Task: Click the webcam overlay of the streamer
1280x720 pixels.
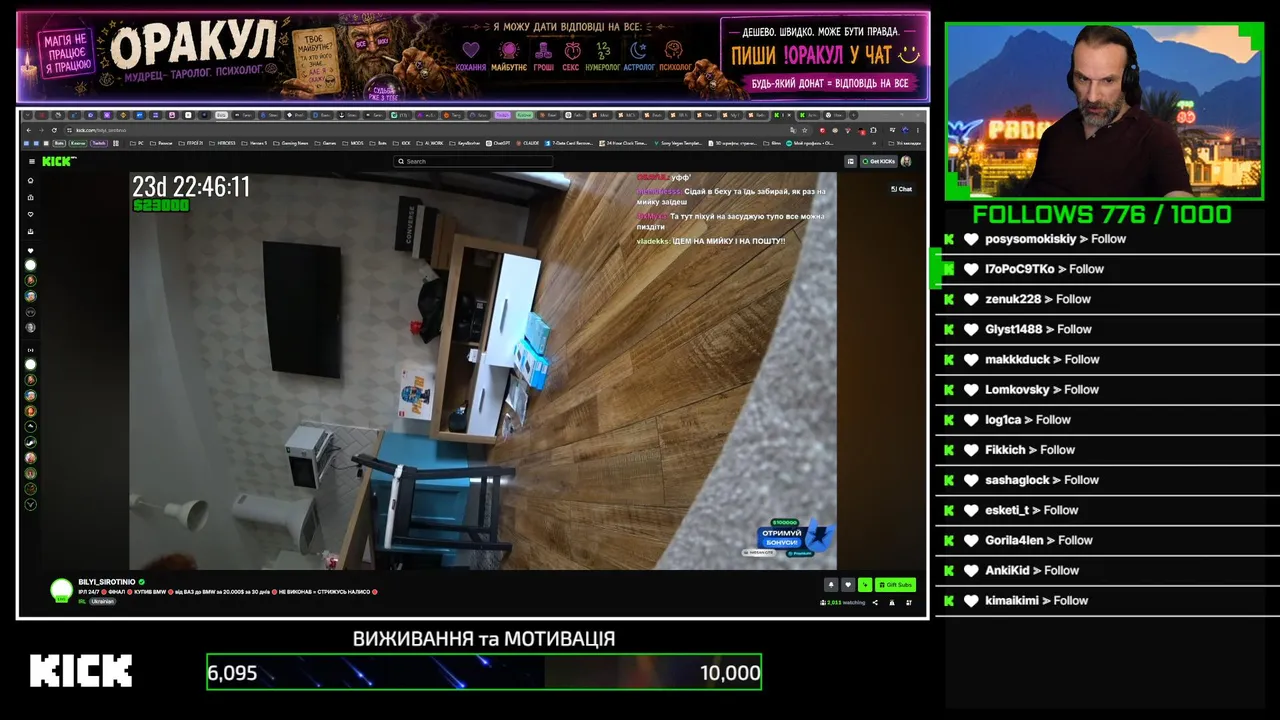Action: coord(1104,111)
